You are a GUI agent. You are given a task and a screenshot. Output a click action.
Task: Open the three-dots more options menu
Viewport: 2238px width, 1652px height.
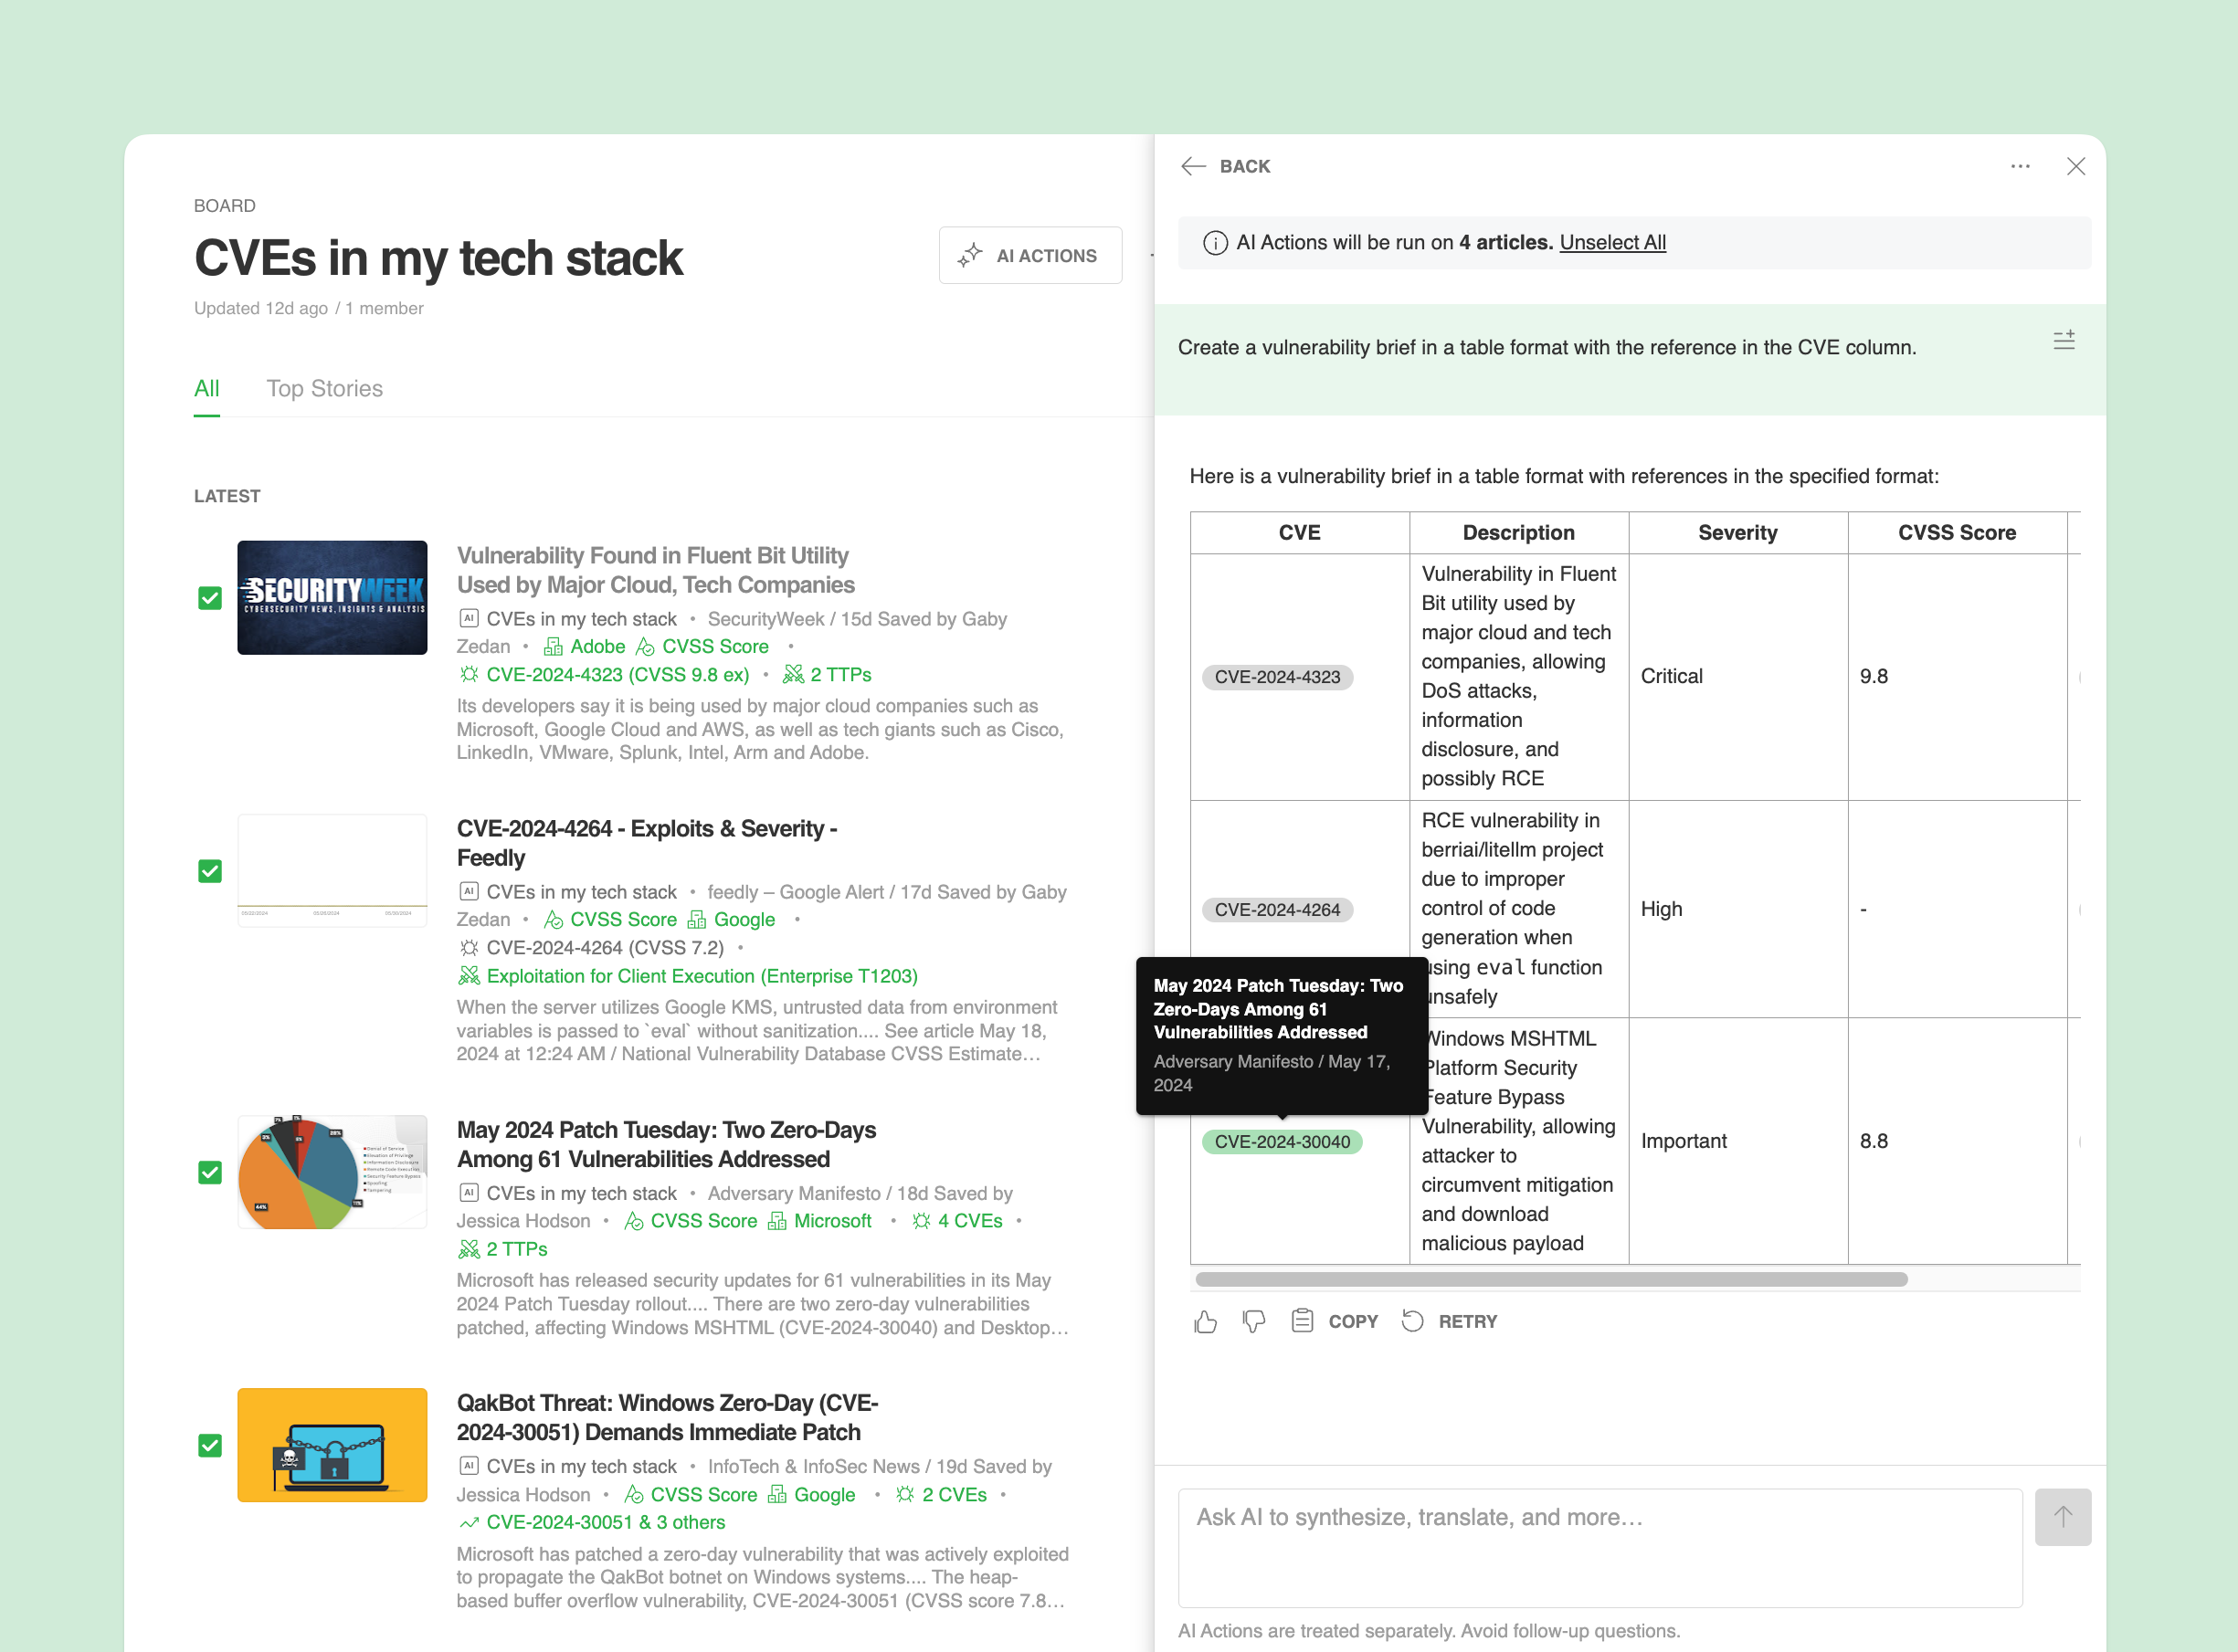tap(2020, 166)
